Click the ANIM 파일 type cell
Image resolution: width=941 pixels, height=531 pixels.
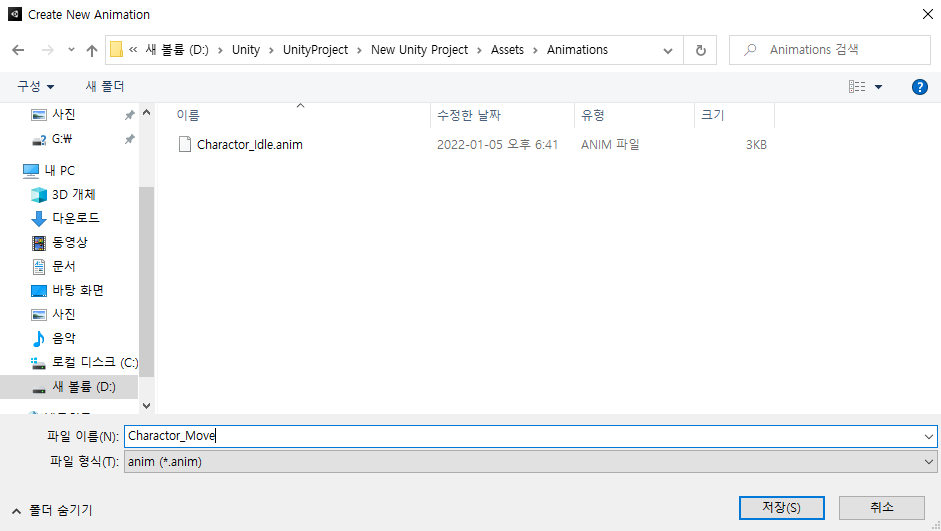[610, 145]
